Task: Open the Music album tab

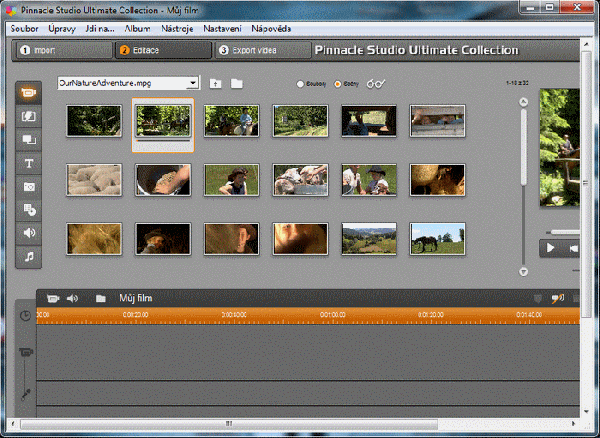Action: (x=29, y=257)
